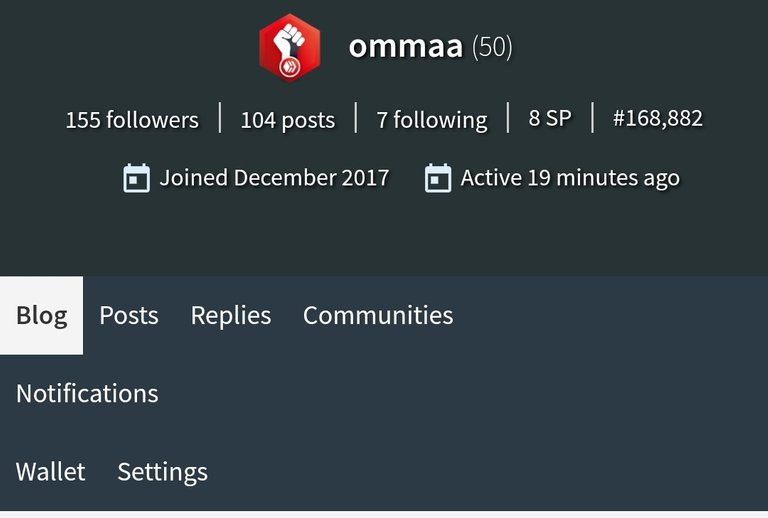768x518 pixels.
Task: Open the Settings page
Action: point(163,472)
